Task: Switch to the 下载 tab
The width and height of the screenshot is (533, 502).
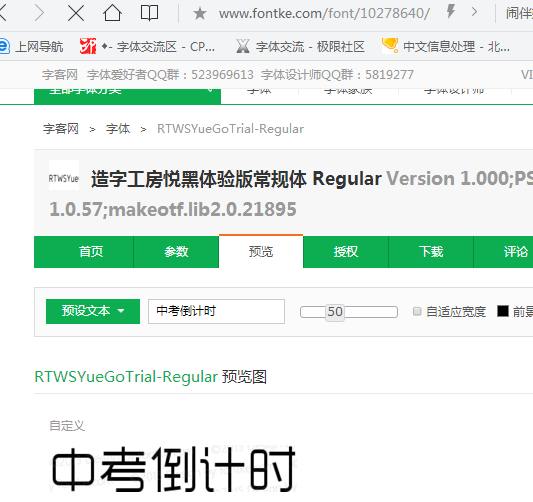Action: click(x=431, y=252)
